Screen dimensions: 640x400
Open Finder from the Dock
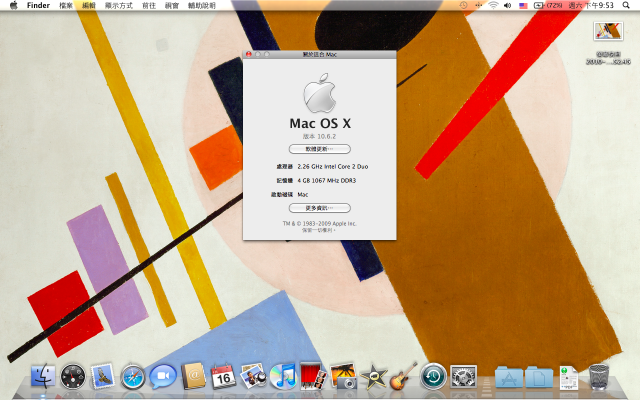tap(43, 376)
